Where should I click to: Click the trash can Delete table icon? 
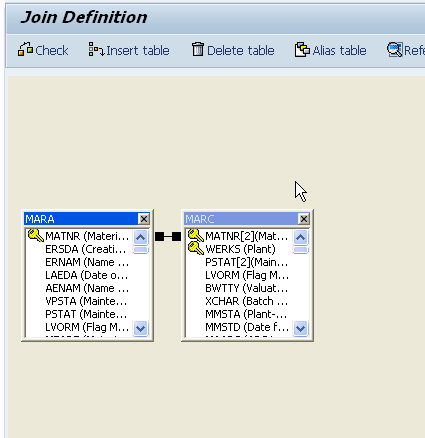pyautogui.click(x=198, y=49)
